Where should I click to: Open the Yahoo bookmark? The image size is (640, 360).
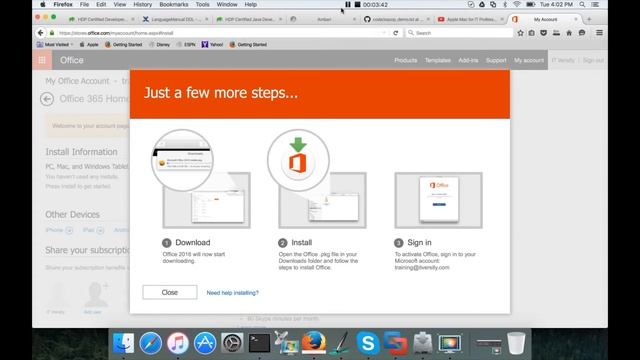pos(212,44)
